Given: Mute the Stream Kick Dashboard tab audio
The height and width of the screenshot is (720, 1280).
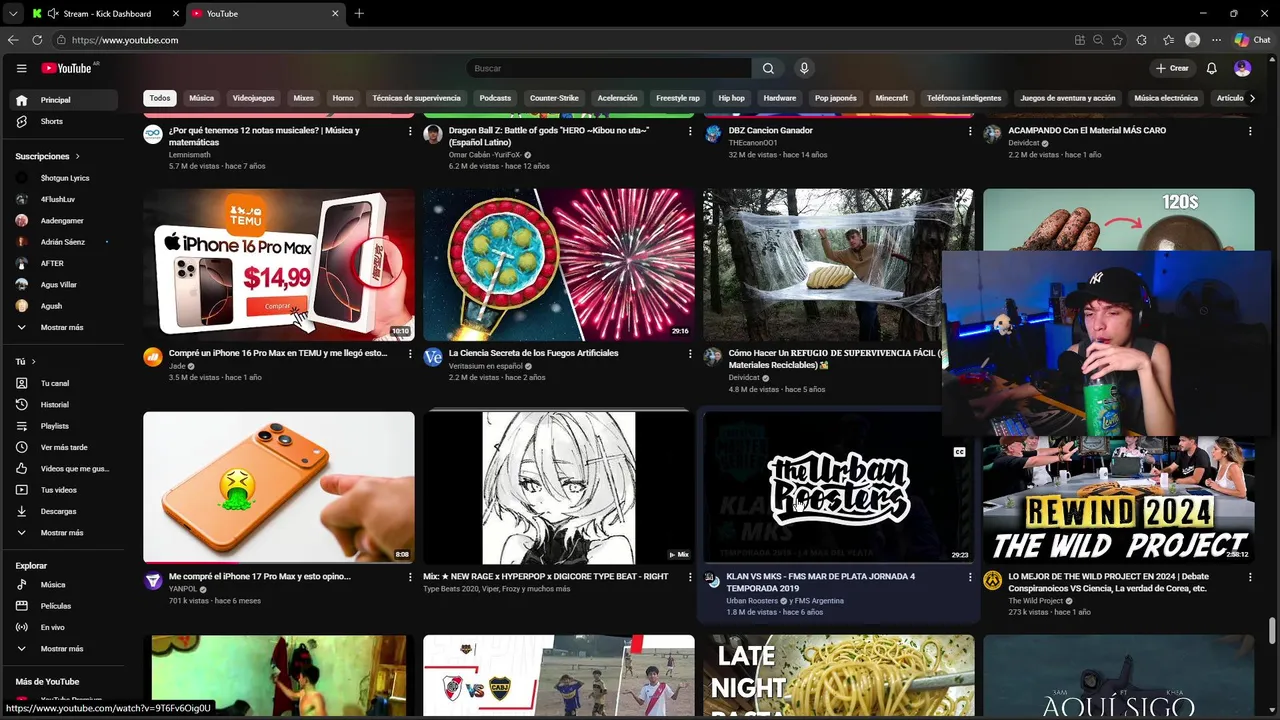Looking at the screenshot, I should click(52, 13).
